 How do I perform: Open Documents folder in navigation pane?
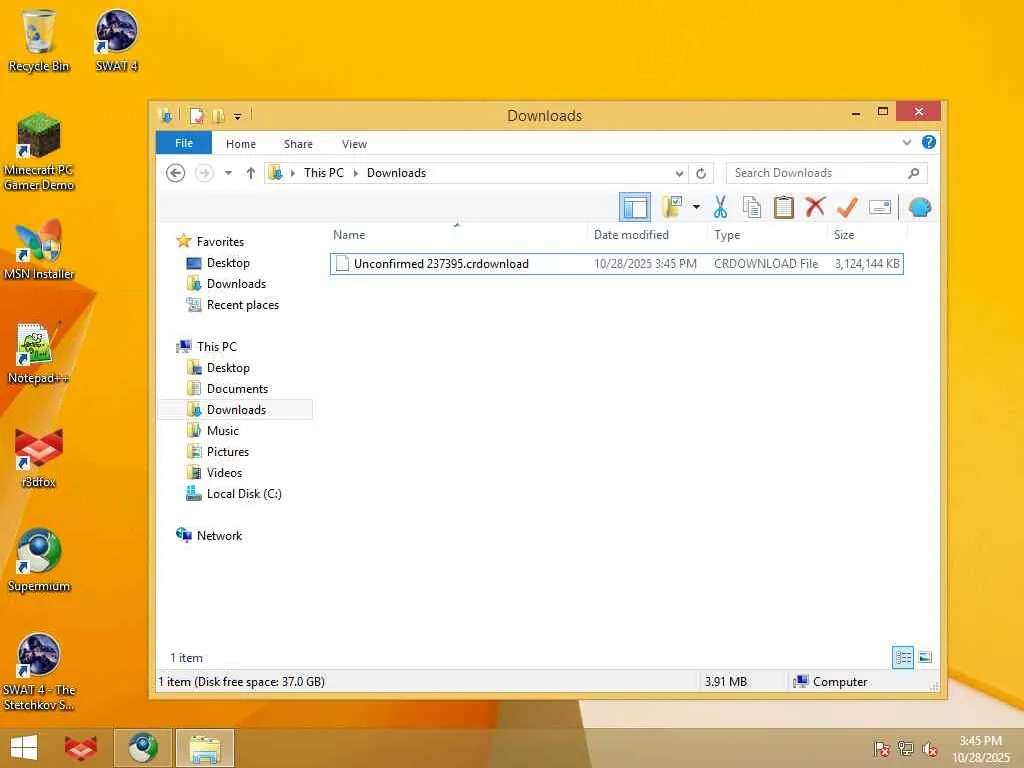[x=237, y=389]
